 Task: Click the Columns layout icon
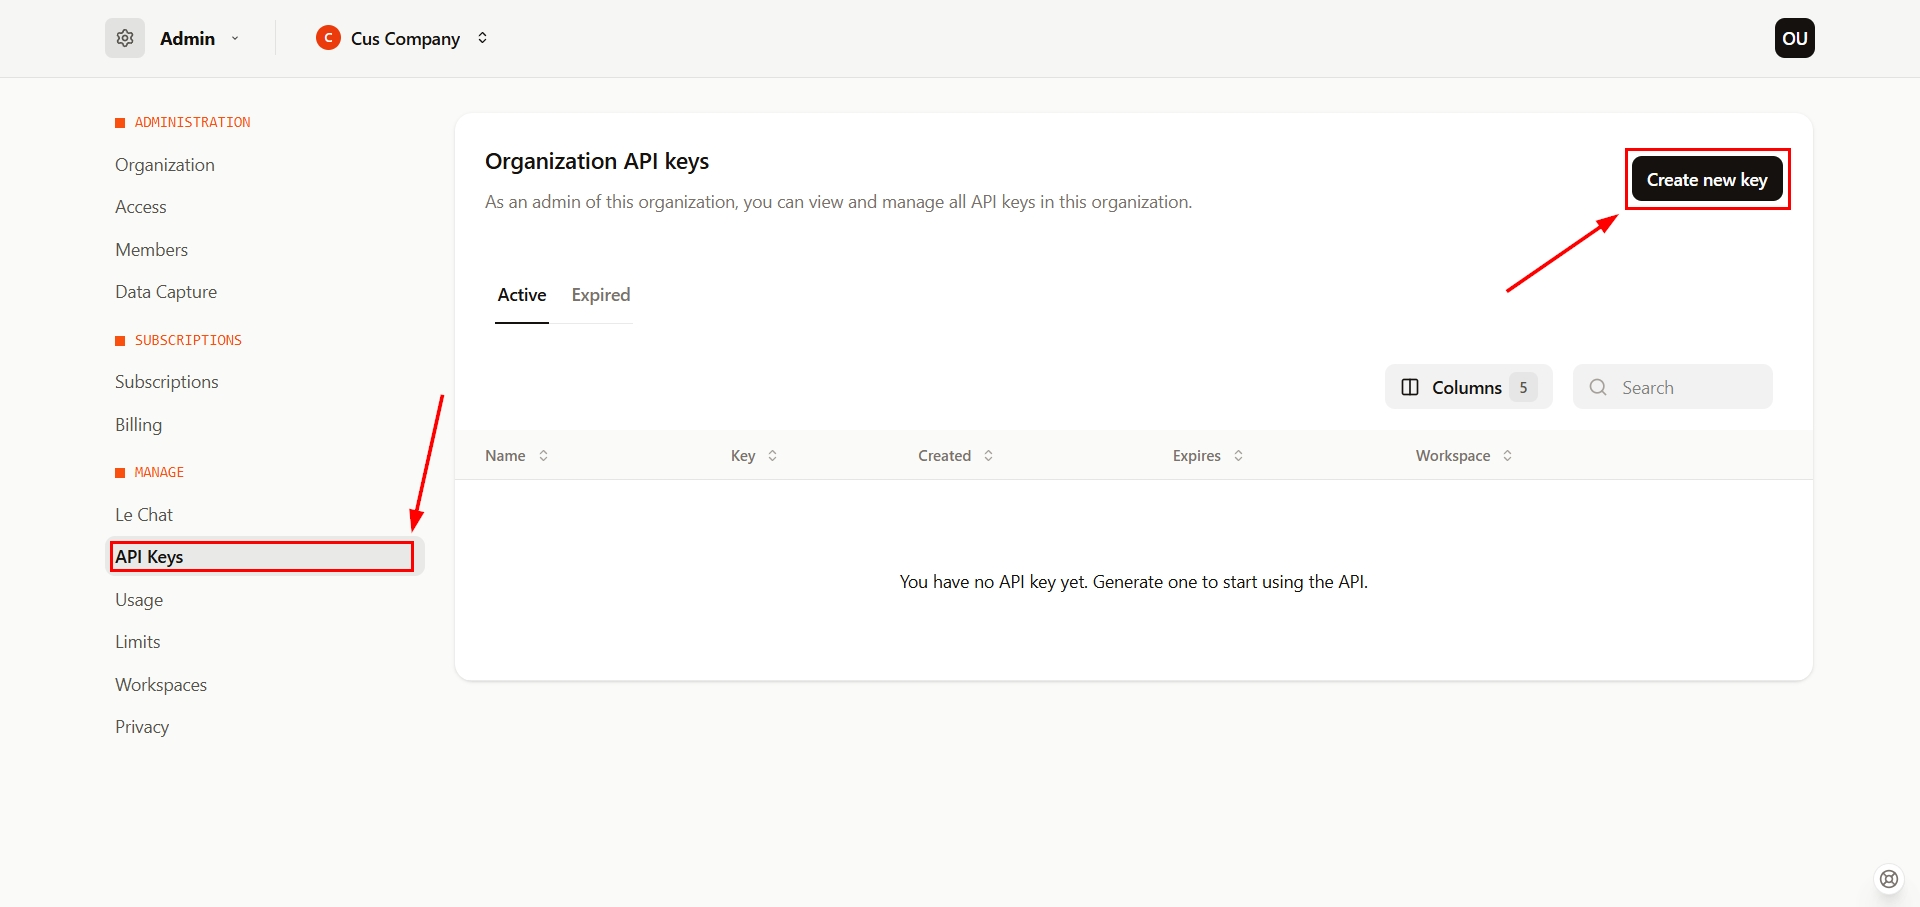click(x=1410, y=387)
